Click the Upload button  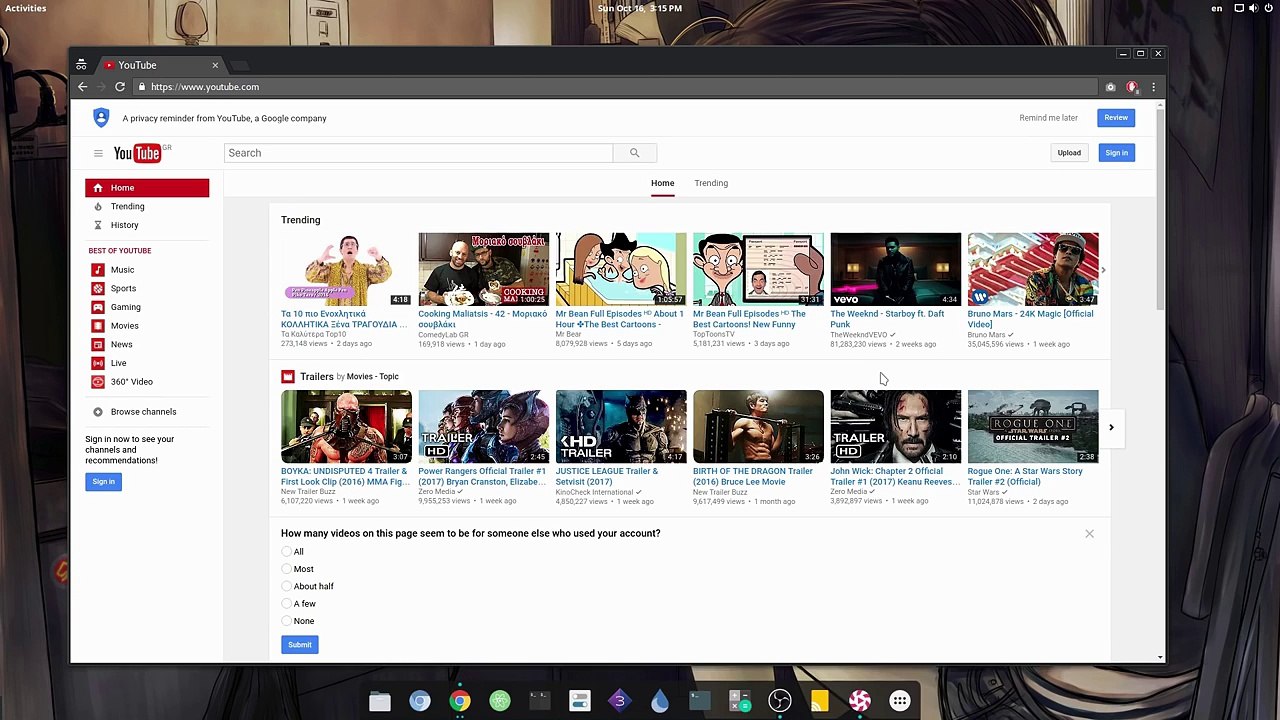[1069, 153]
